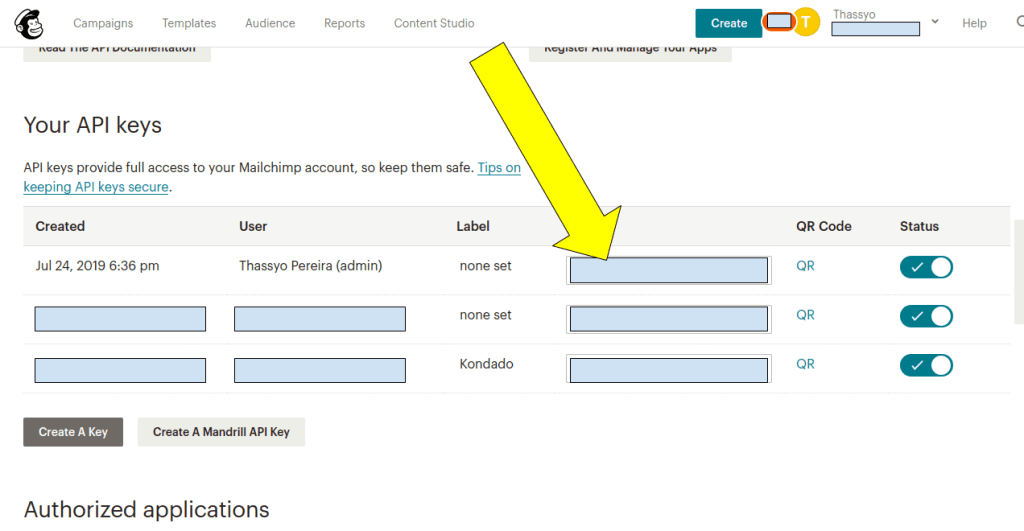Open Content Studio
1024x531 pixels.
[434, 23]
